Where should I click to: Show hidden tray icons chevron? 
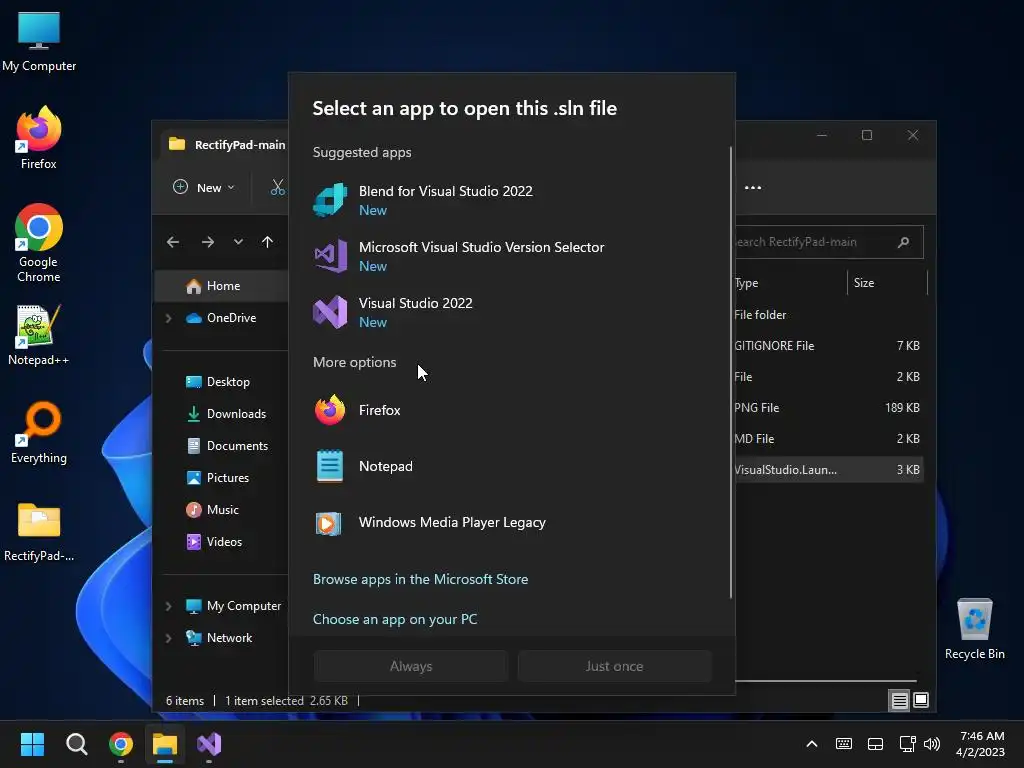812,744
